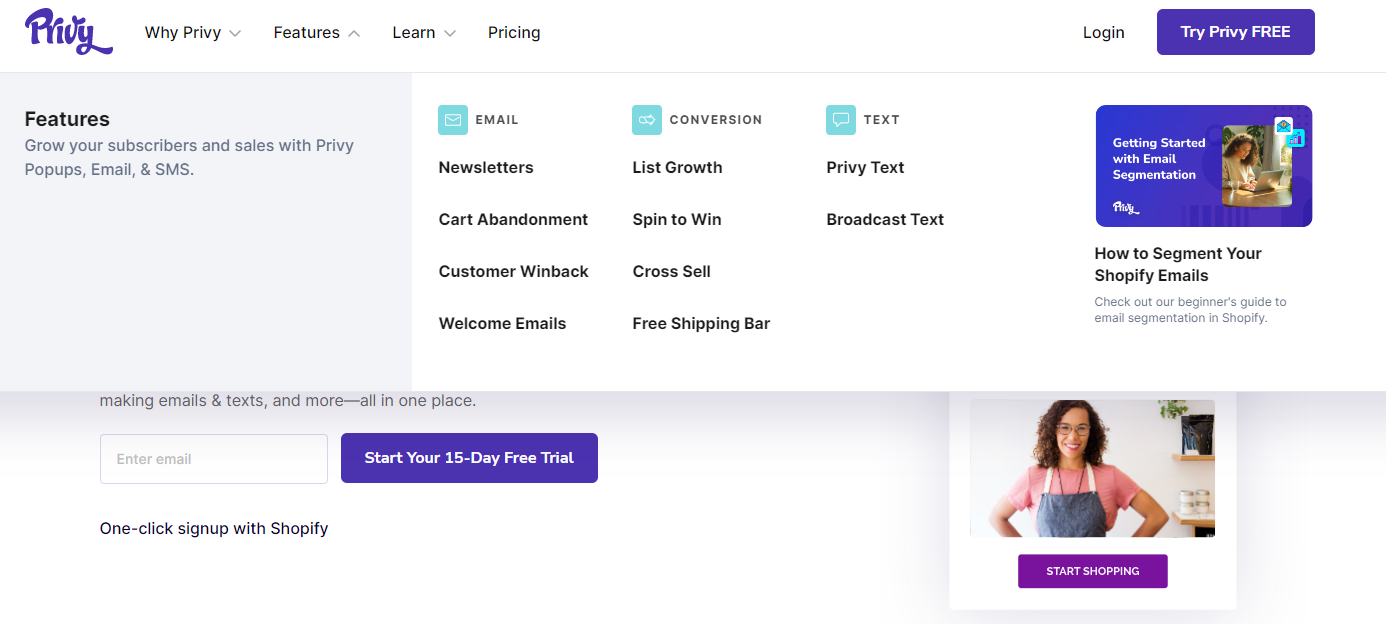Click the Try Privy FREE button
The width and height of the screenshot is (1386, 624).
(1236, 32)
